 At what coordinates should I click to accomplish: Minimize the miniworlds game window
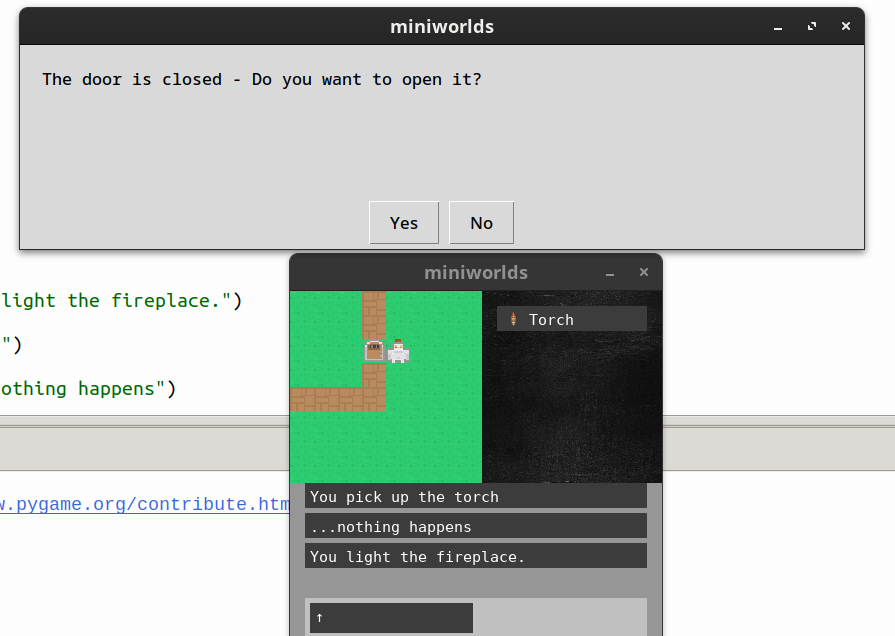coord(610,273)
